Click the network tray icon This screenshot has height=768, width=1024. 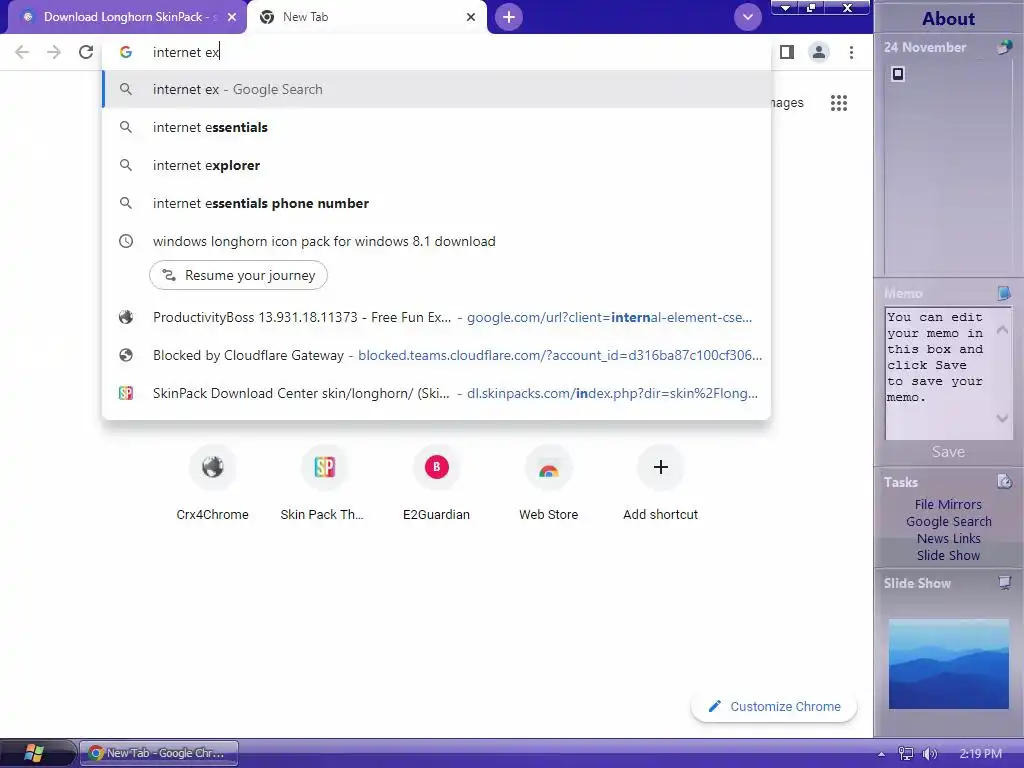(x=906, y=754)
